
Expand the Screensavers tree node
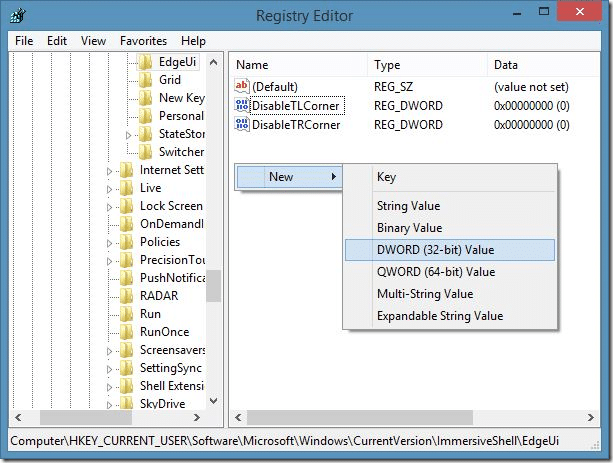[109, 351]
